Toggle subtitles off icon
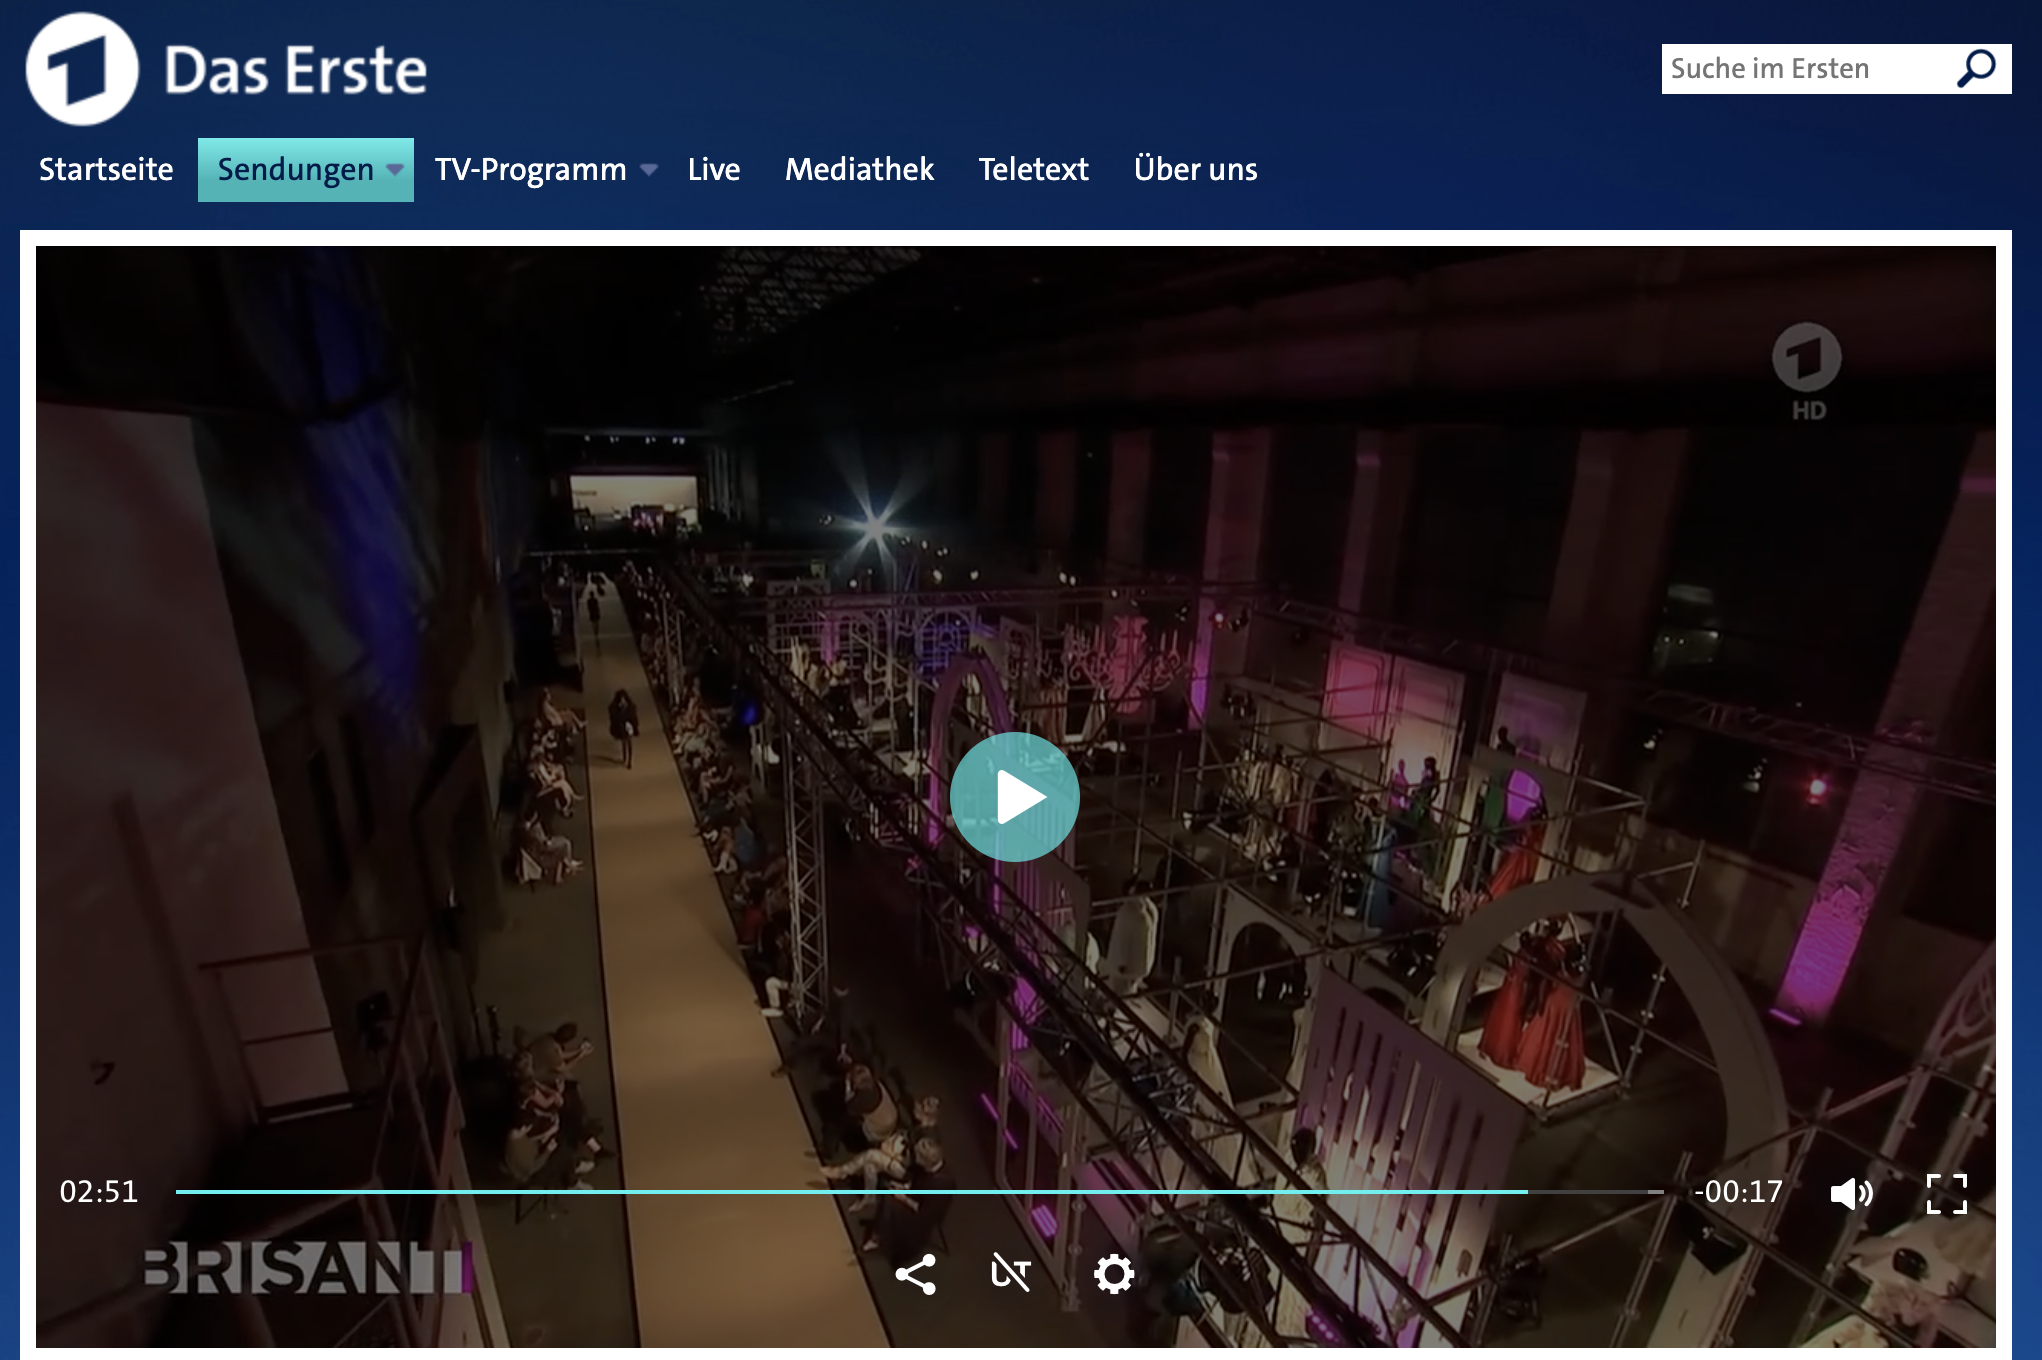The width and height of the screenshot is (2042, 1360). click(x=1010, y=1274)
